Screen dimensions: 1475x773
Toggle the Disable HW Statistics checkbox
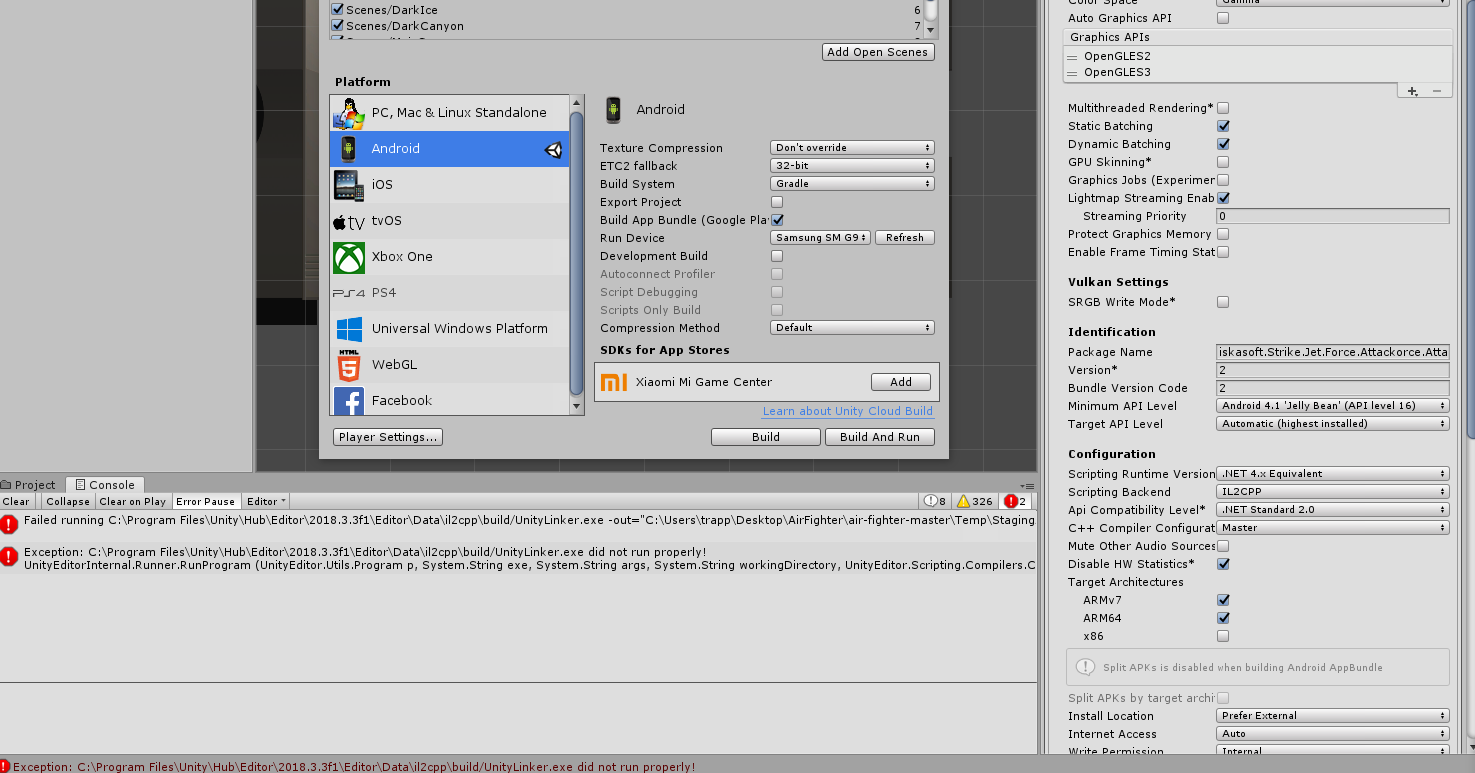pos(1223,564)
